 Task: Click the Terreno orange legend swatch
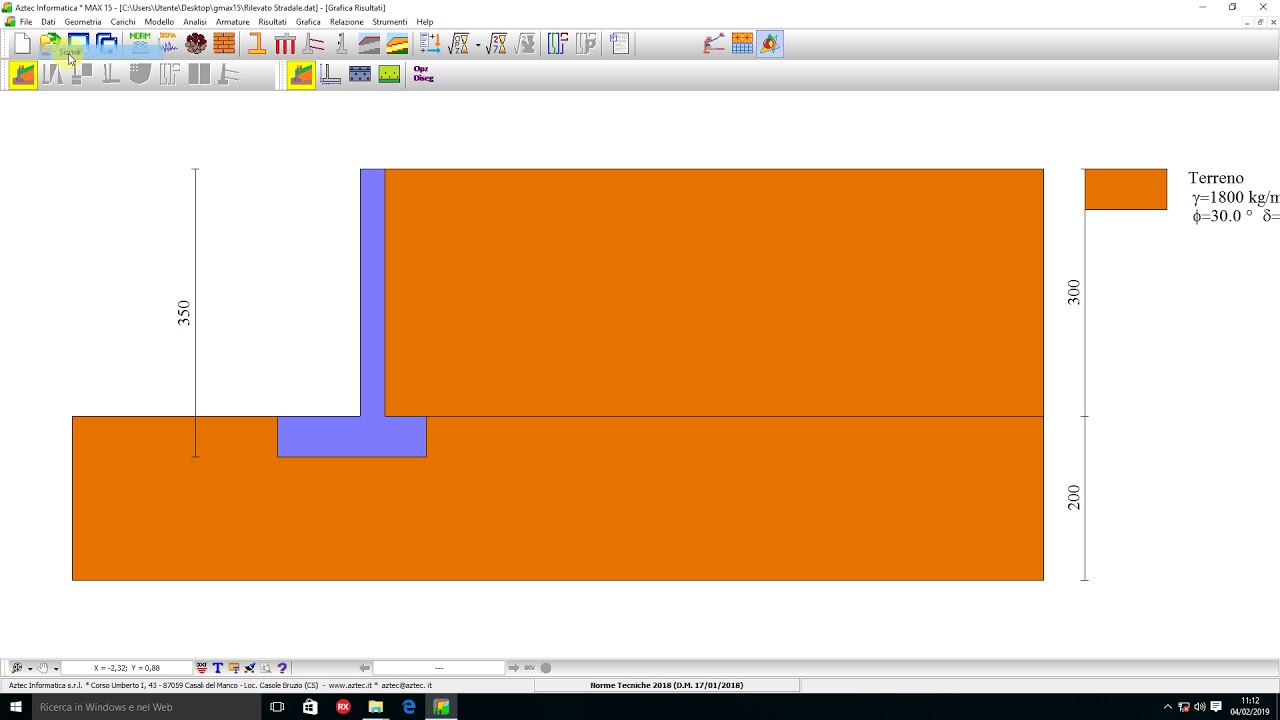(1126, 189)
